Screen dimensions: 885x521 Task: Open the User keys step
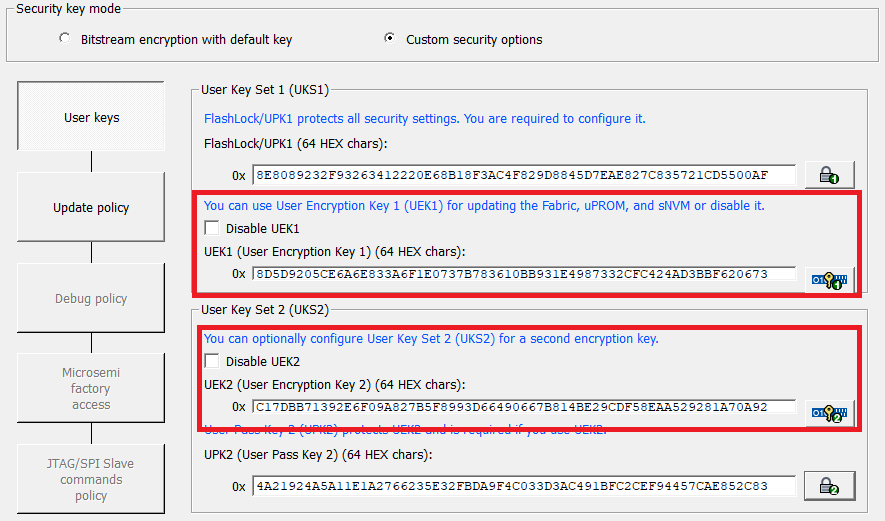tap(91, 118)
